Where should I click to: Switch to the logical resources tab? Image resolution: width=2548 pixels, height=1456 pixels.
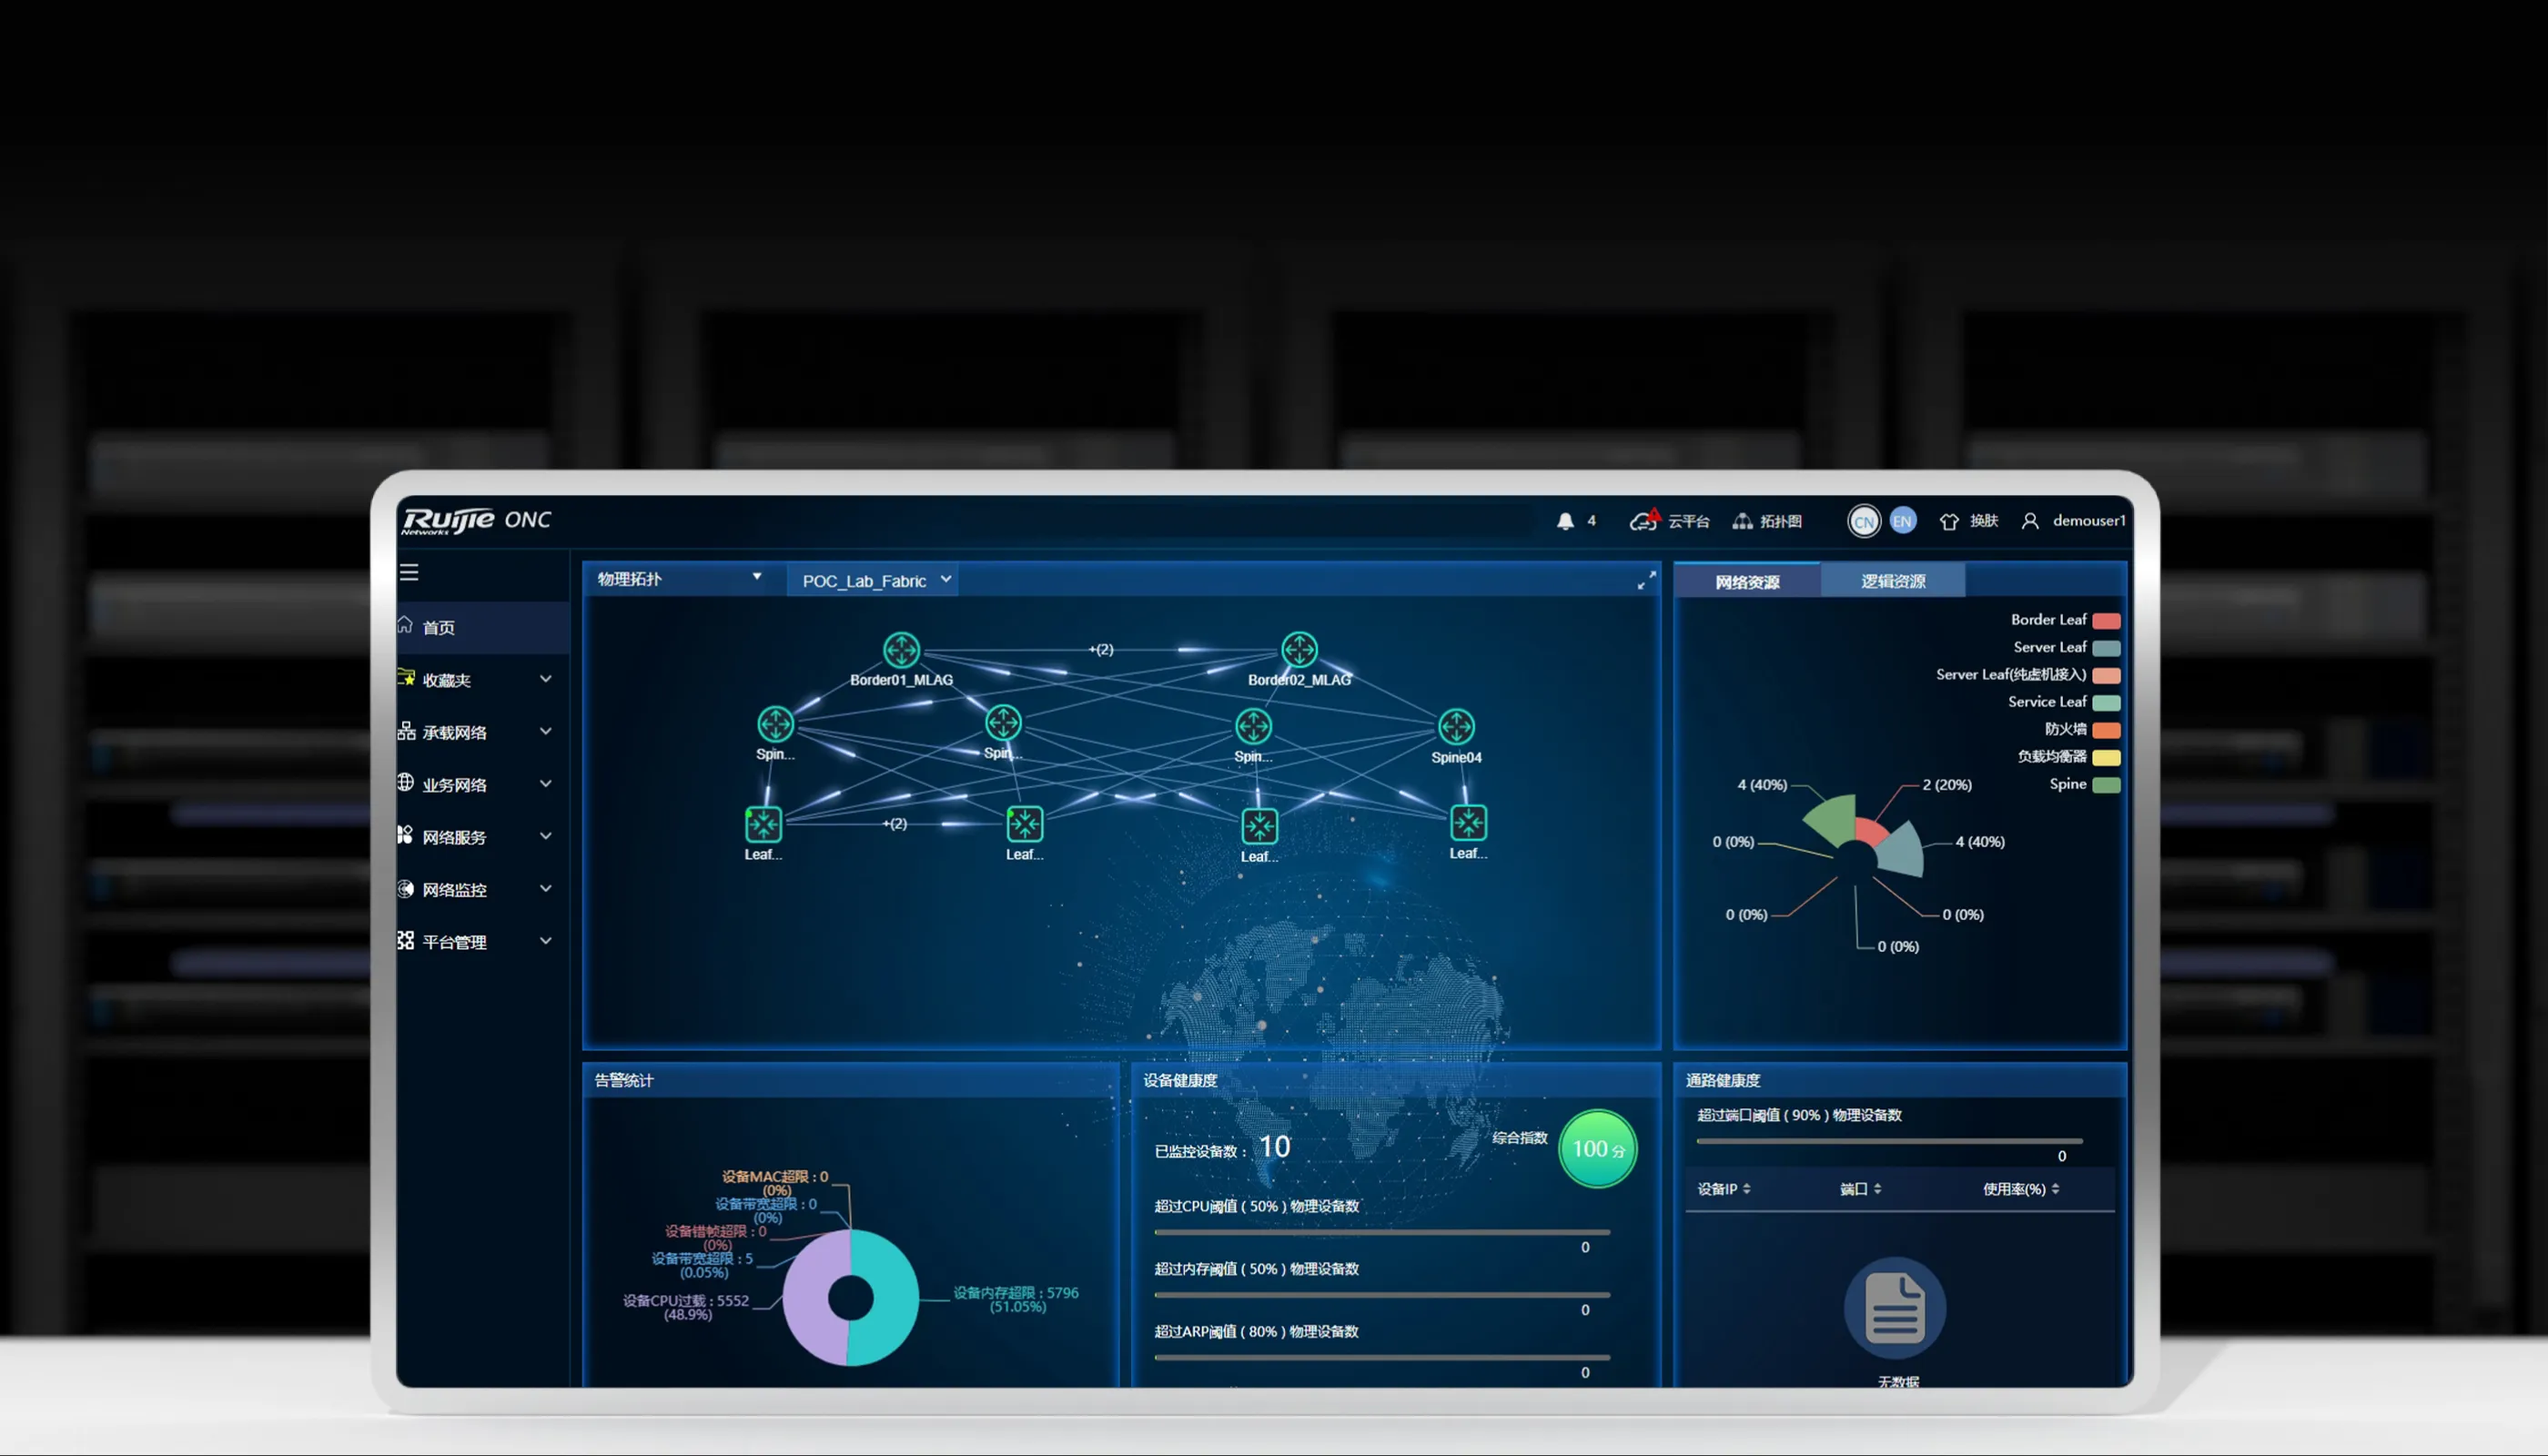click(x=1893, y=581)
